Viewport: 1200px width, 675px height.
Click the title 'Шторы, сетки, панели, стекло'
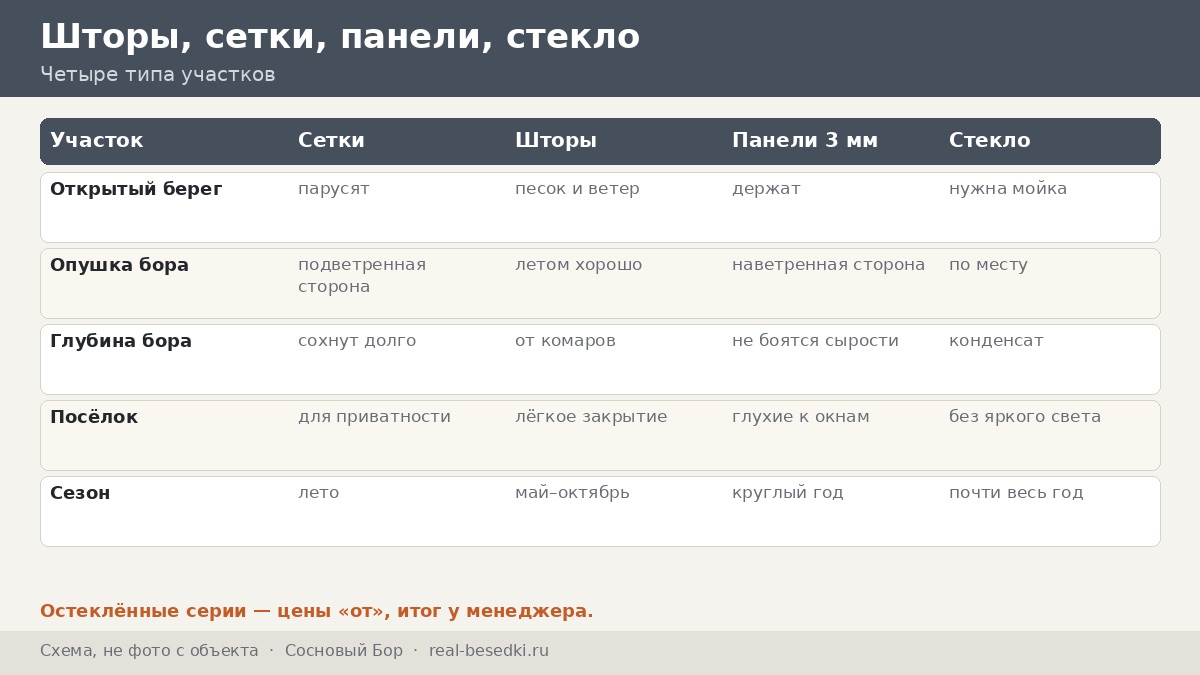340,37
